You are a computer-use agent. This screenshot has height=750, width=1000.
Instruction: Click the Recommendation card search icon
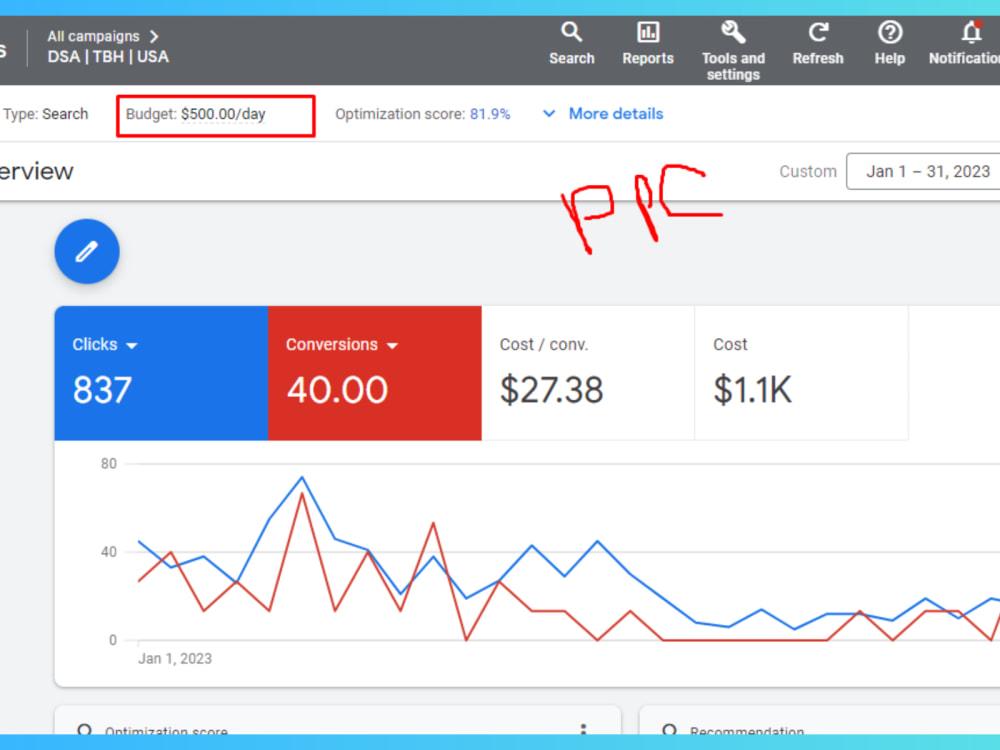point(668,730)
